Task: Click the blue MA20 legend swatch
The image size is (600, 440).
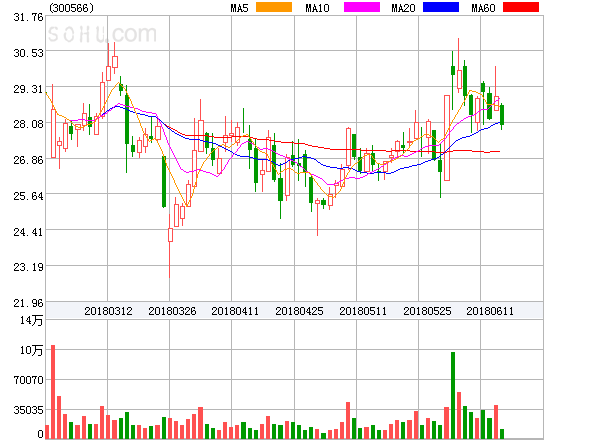Action: coord(441,7)
